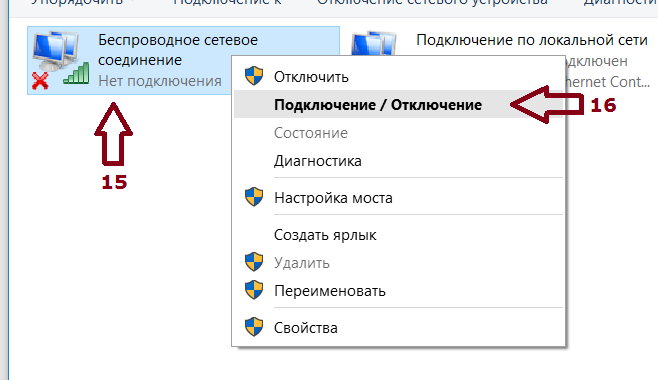Click the truncated adapter description ending in Cont...
Viewport: 658px width, 380px height.
pyautogui.click(x=608, y=82)
